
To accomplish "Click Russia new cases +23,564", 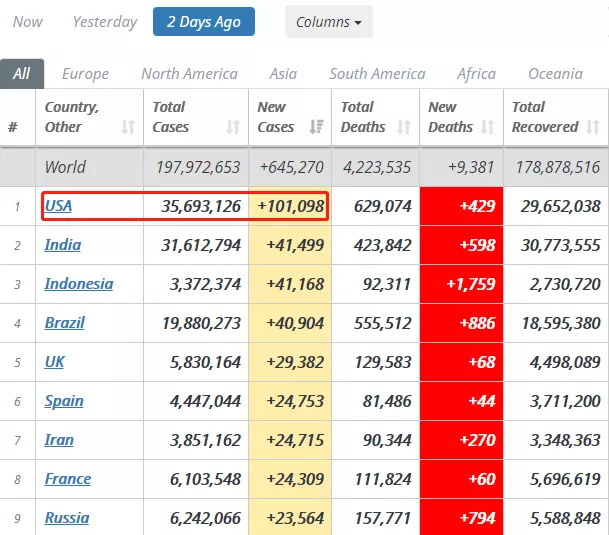I will point(295,518).
